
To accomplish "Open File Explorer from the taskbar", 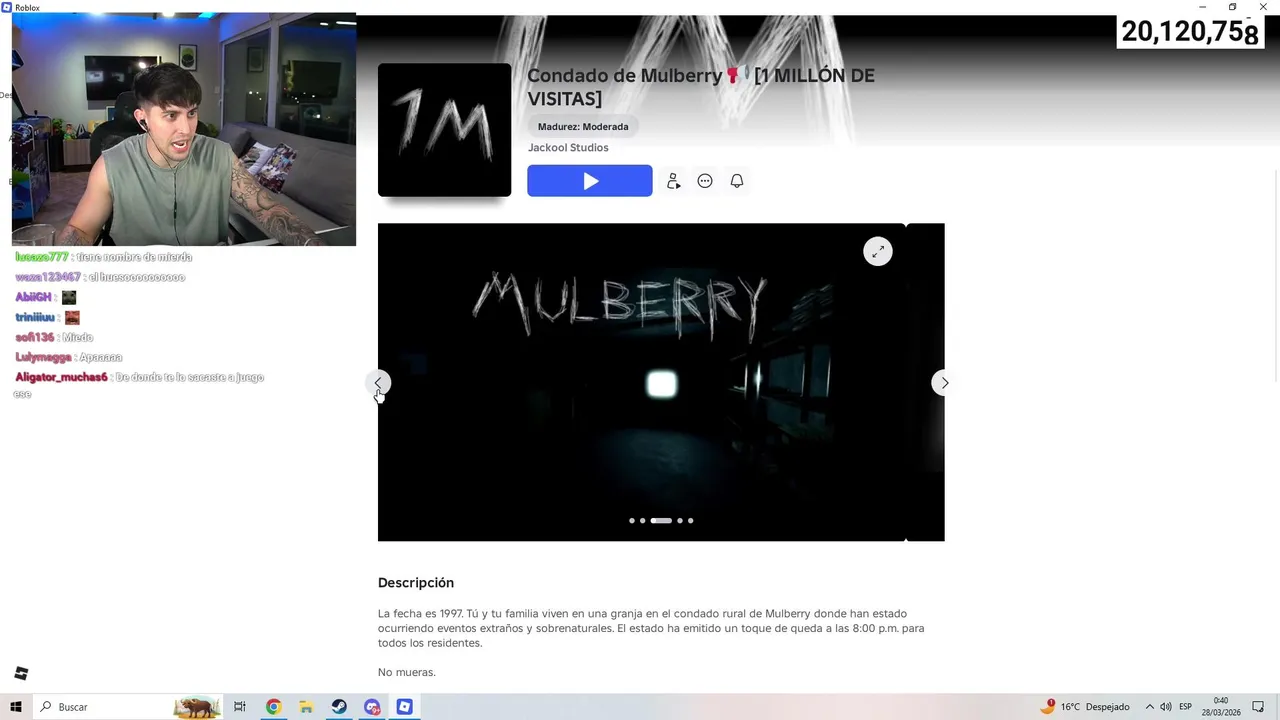I will tap(306, 707).
